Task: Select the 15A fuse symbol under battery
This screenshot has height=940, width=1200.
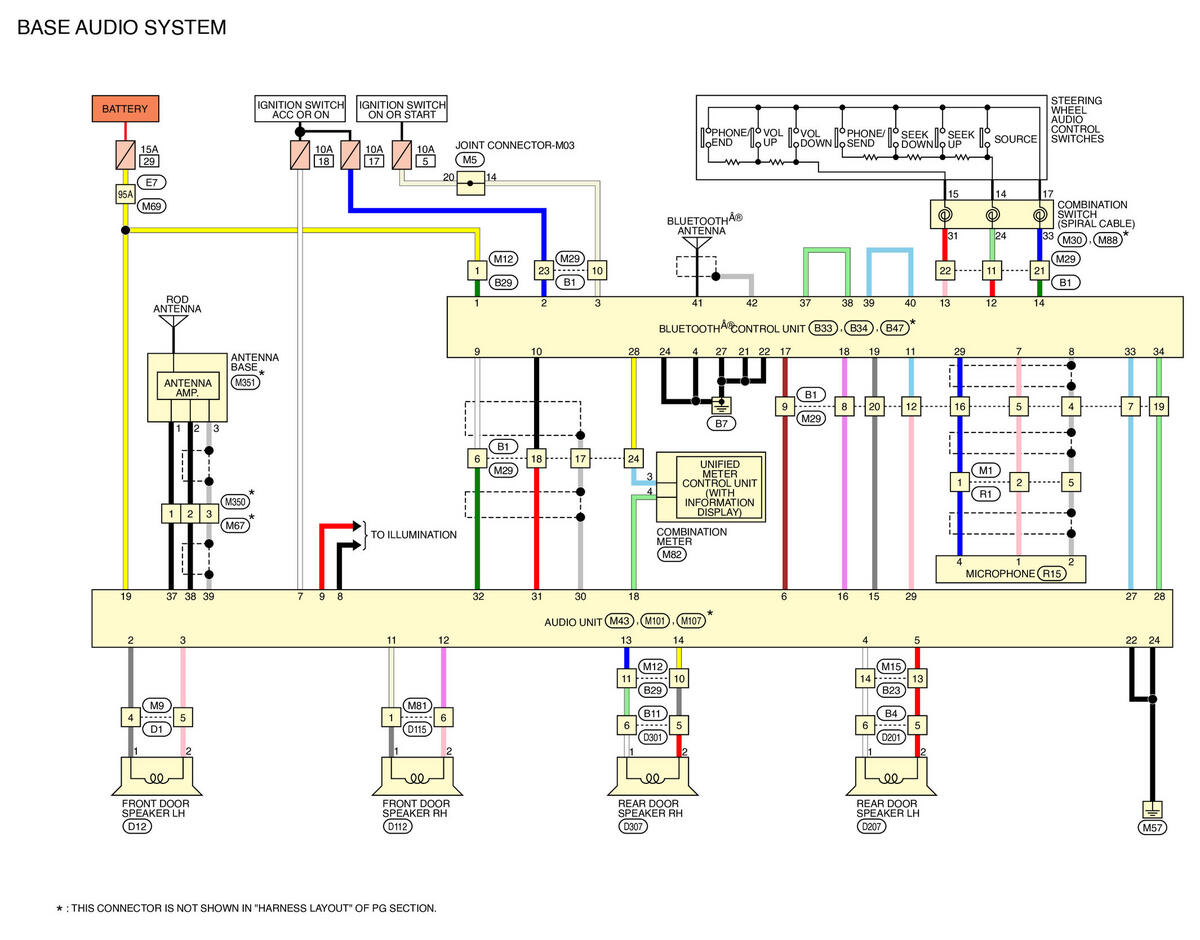Action: (125, 155)
